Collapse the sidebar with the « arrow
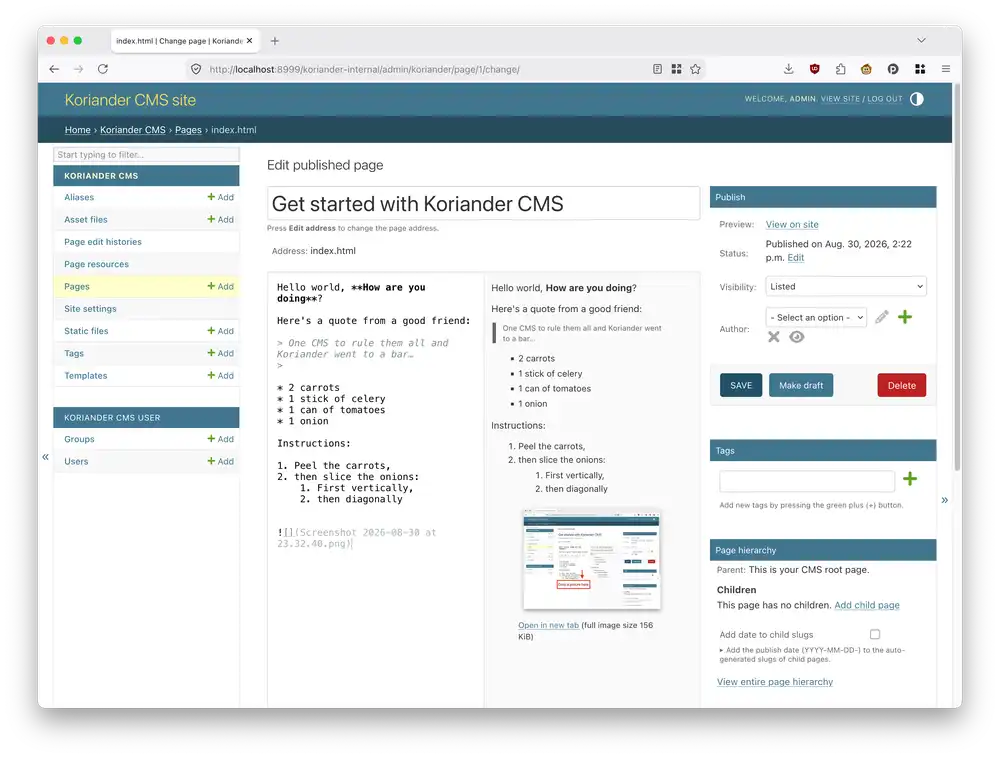The width and height of the screenshot is (1000, 758). 45,456
